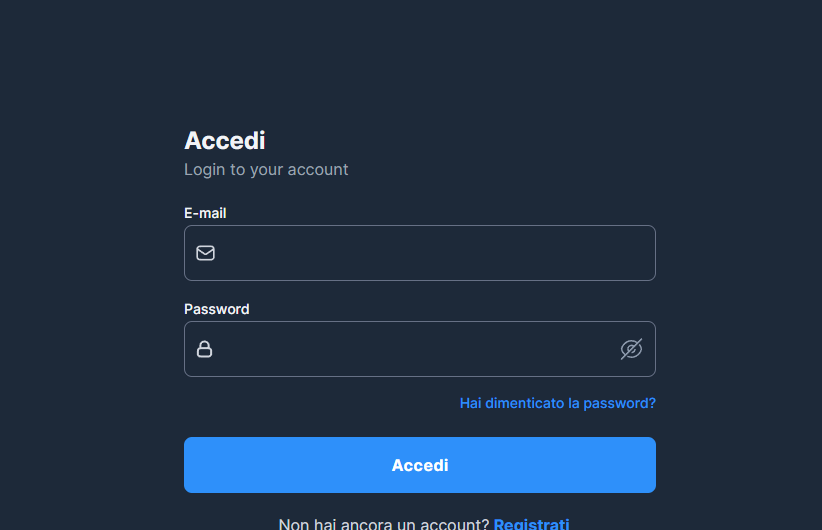The image size is (822, 530).
Task: Show the hidden password using crossed-eye icon
Action: [x=631, y=349]
